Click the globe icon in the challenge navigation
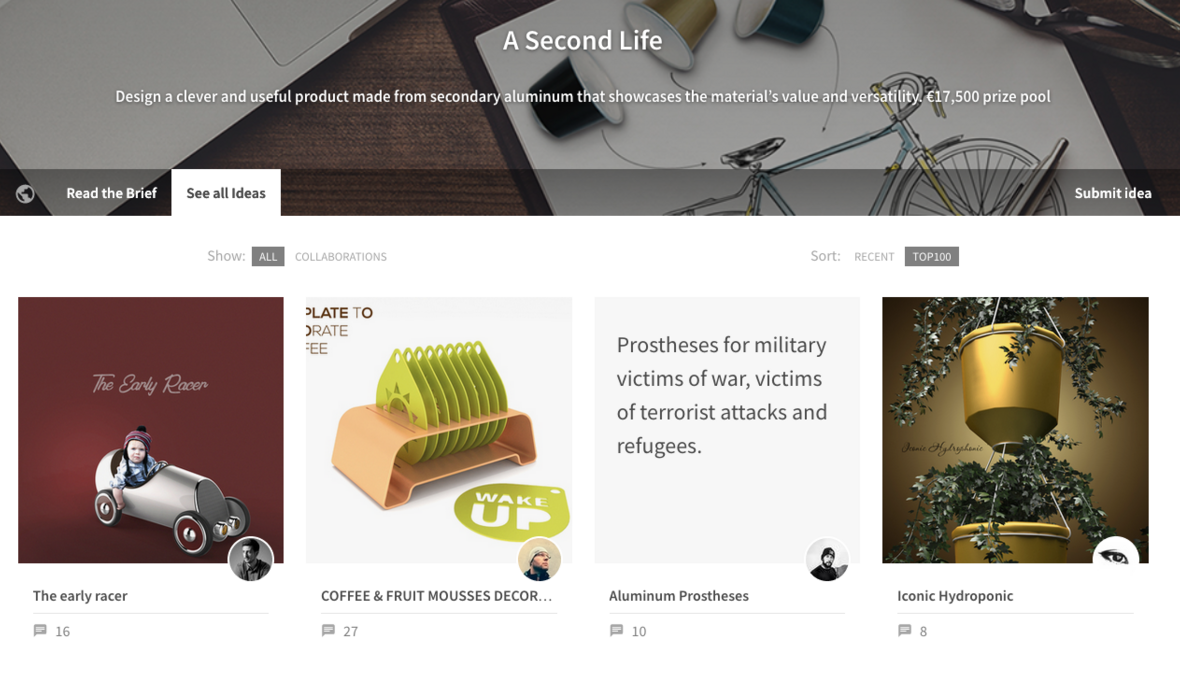This screenshot has height=682, width=1180. pyautogui.click(x=25, y=193)
